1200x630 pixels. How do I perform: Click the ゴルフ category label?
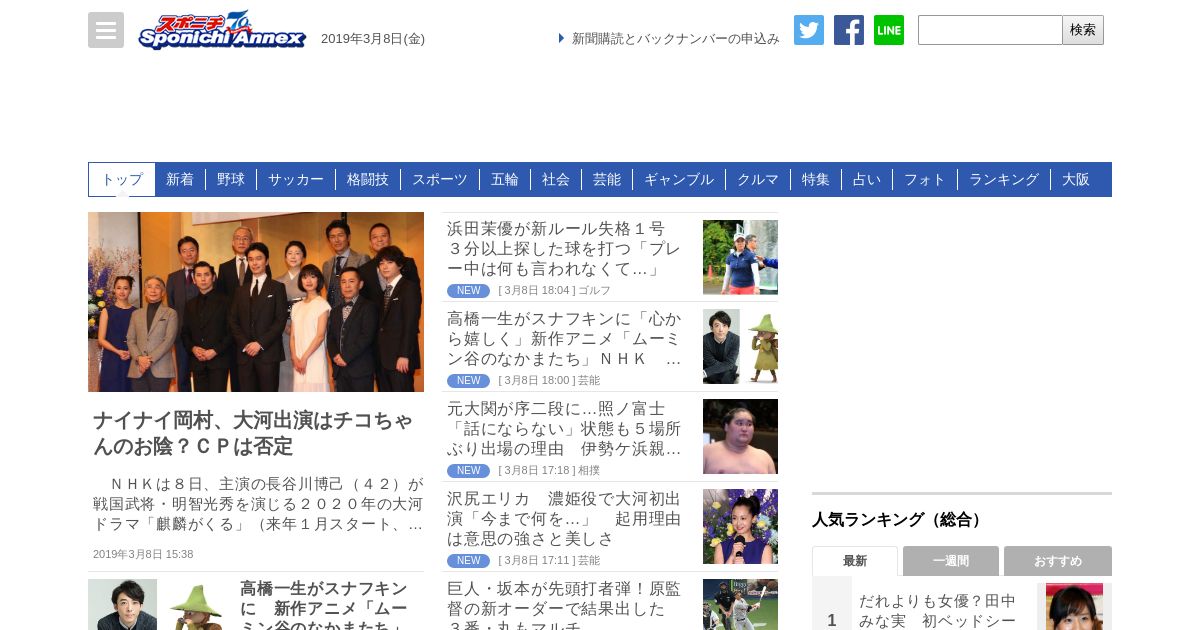(594, 291)
